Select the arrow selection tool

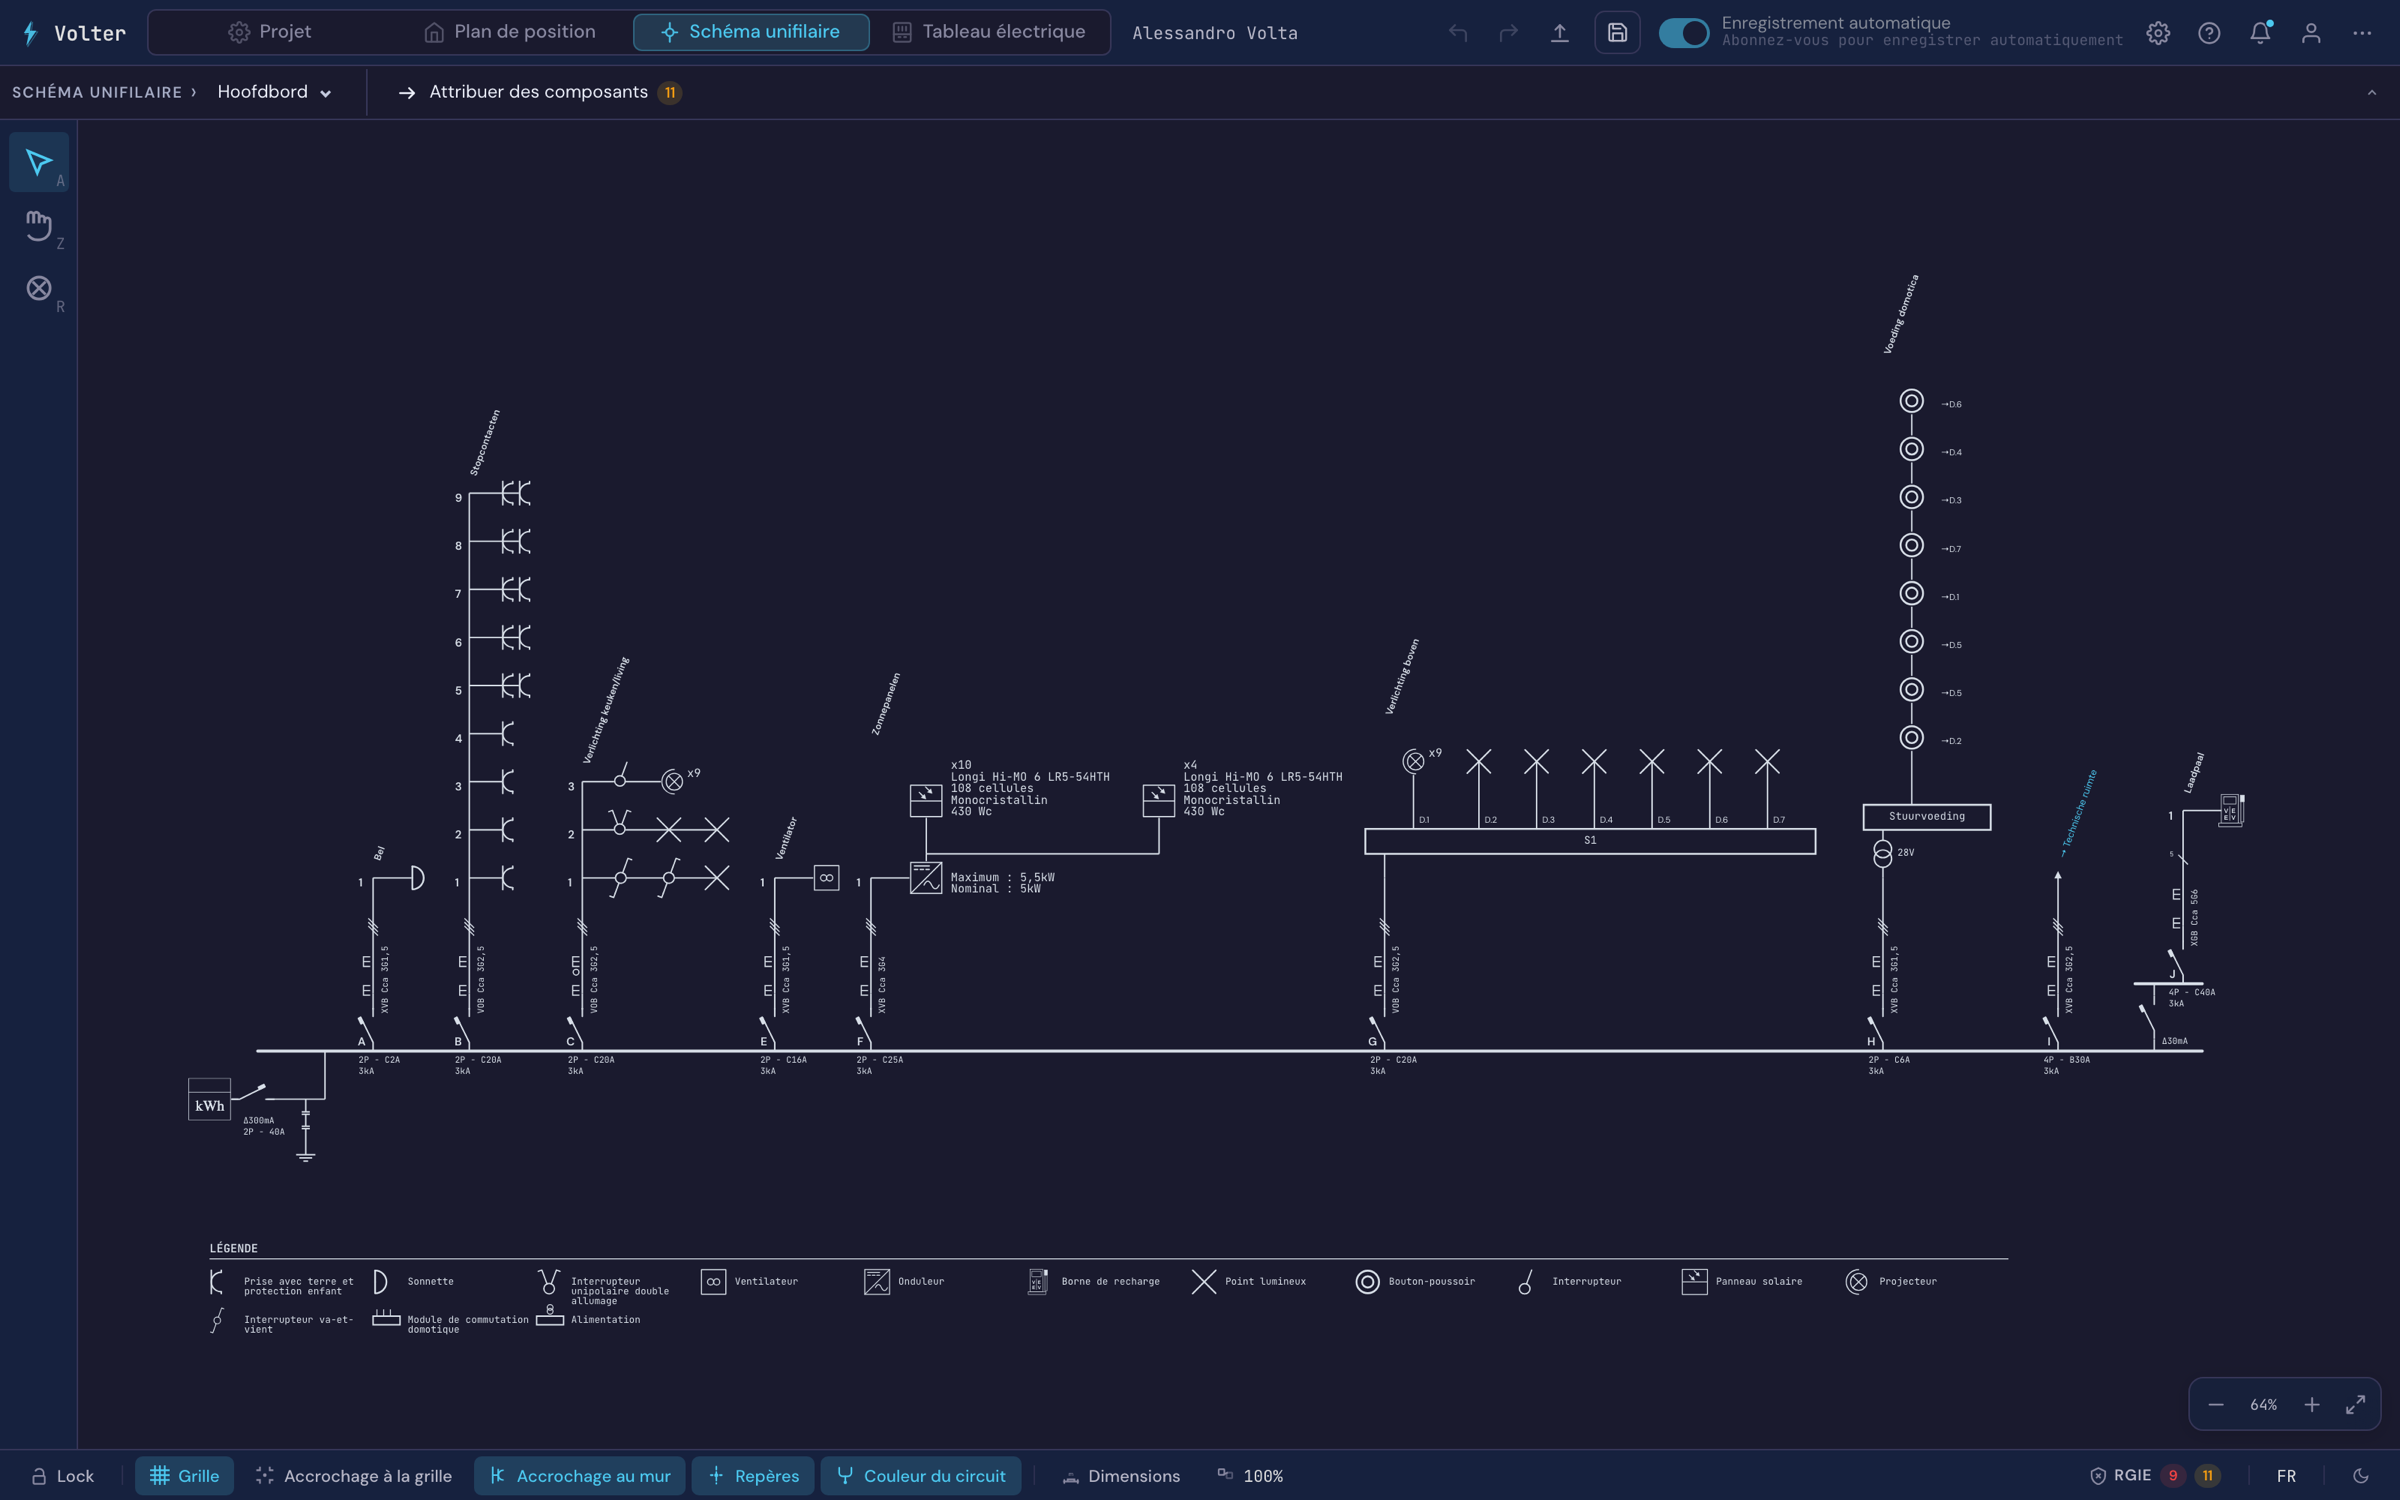(x=39, y=162)
